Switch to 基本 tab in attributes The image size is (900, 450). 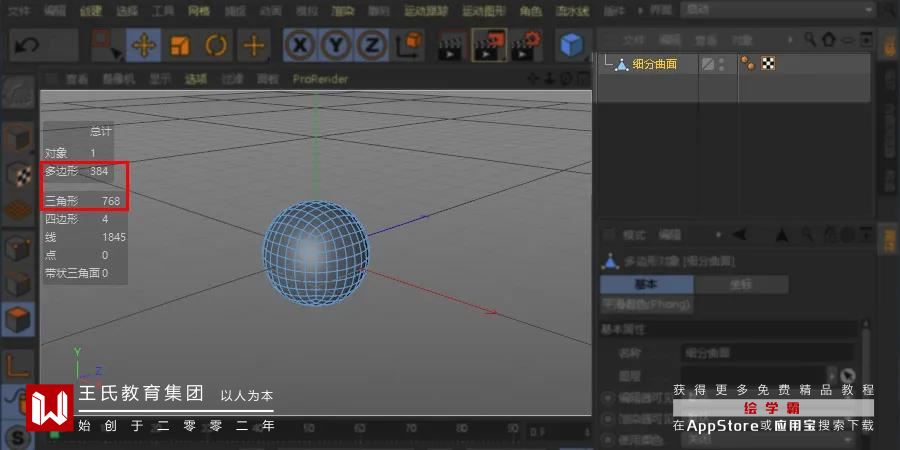pyautogui.click(x=646, y=285)
